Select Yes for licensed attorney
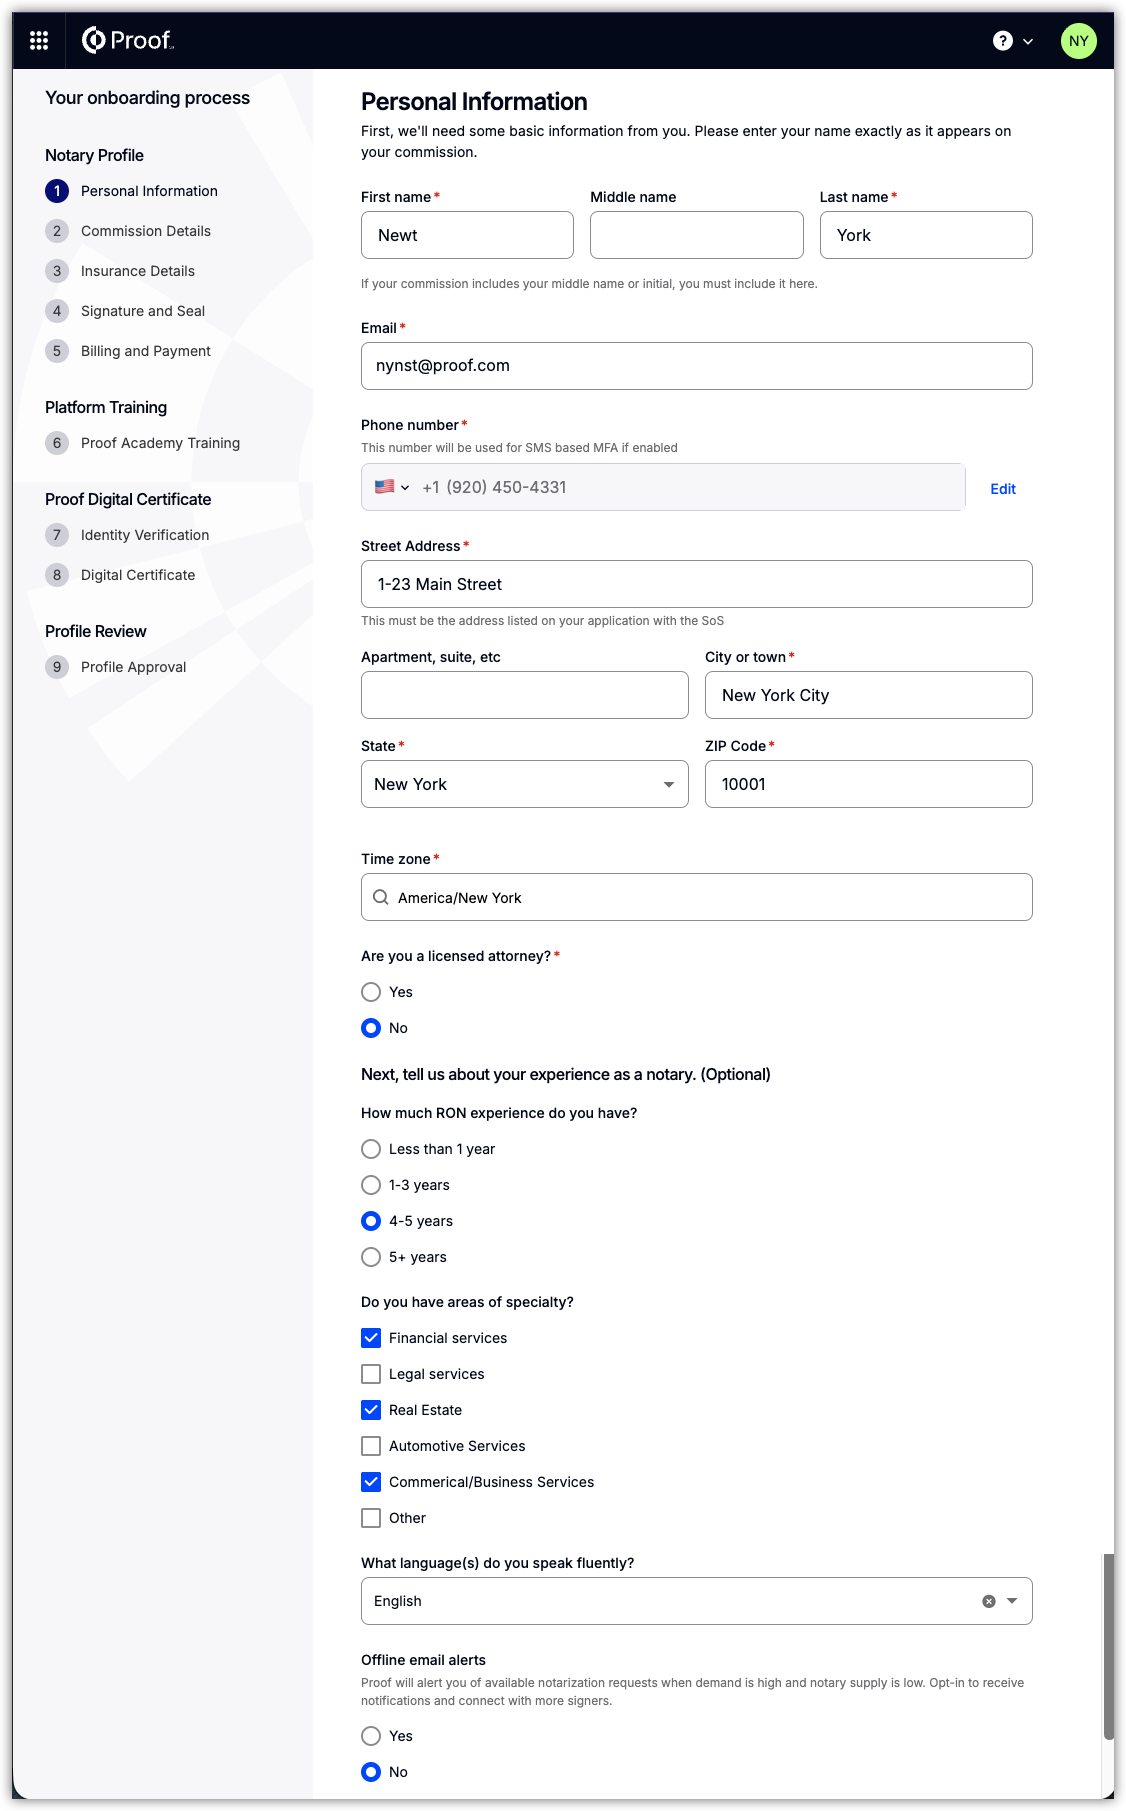The image size is (1126, 1811). (371, 992)
